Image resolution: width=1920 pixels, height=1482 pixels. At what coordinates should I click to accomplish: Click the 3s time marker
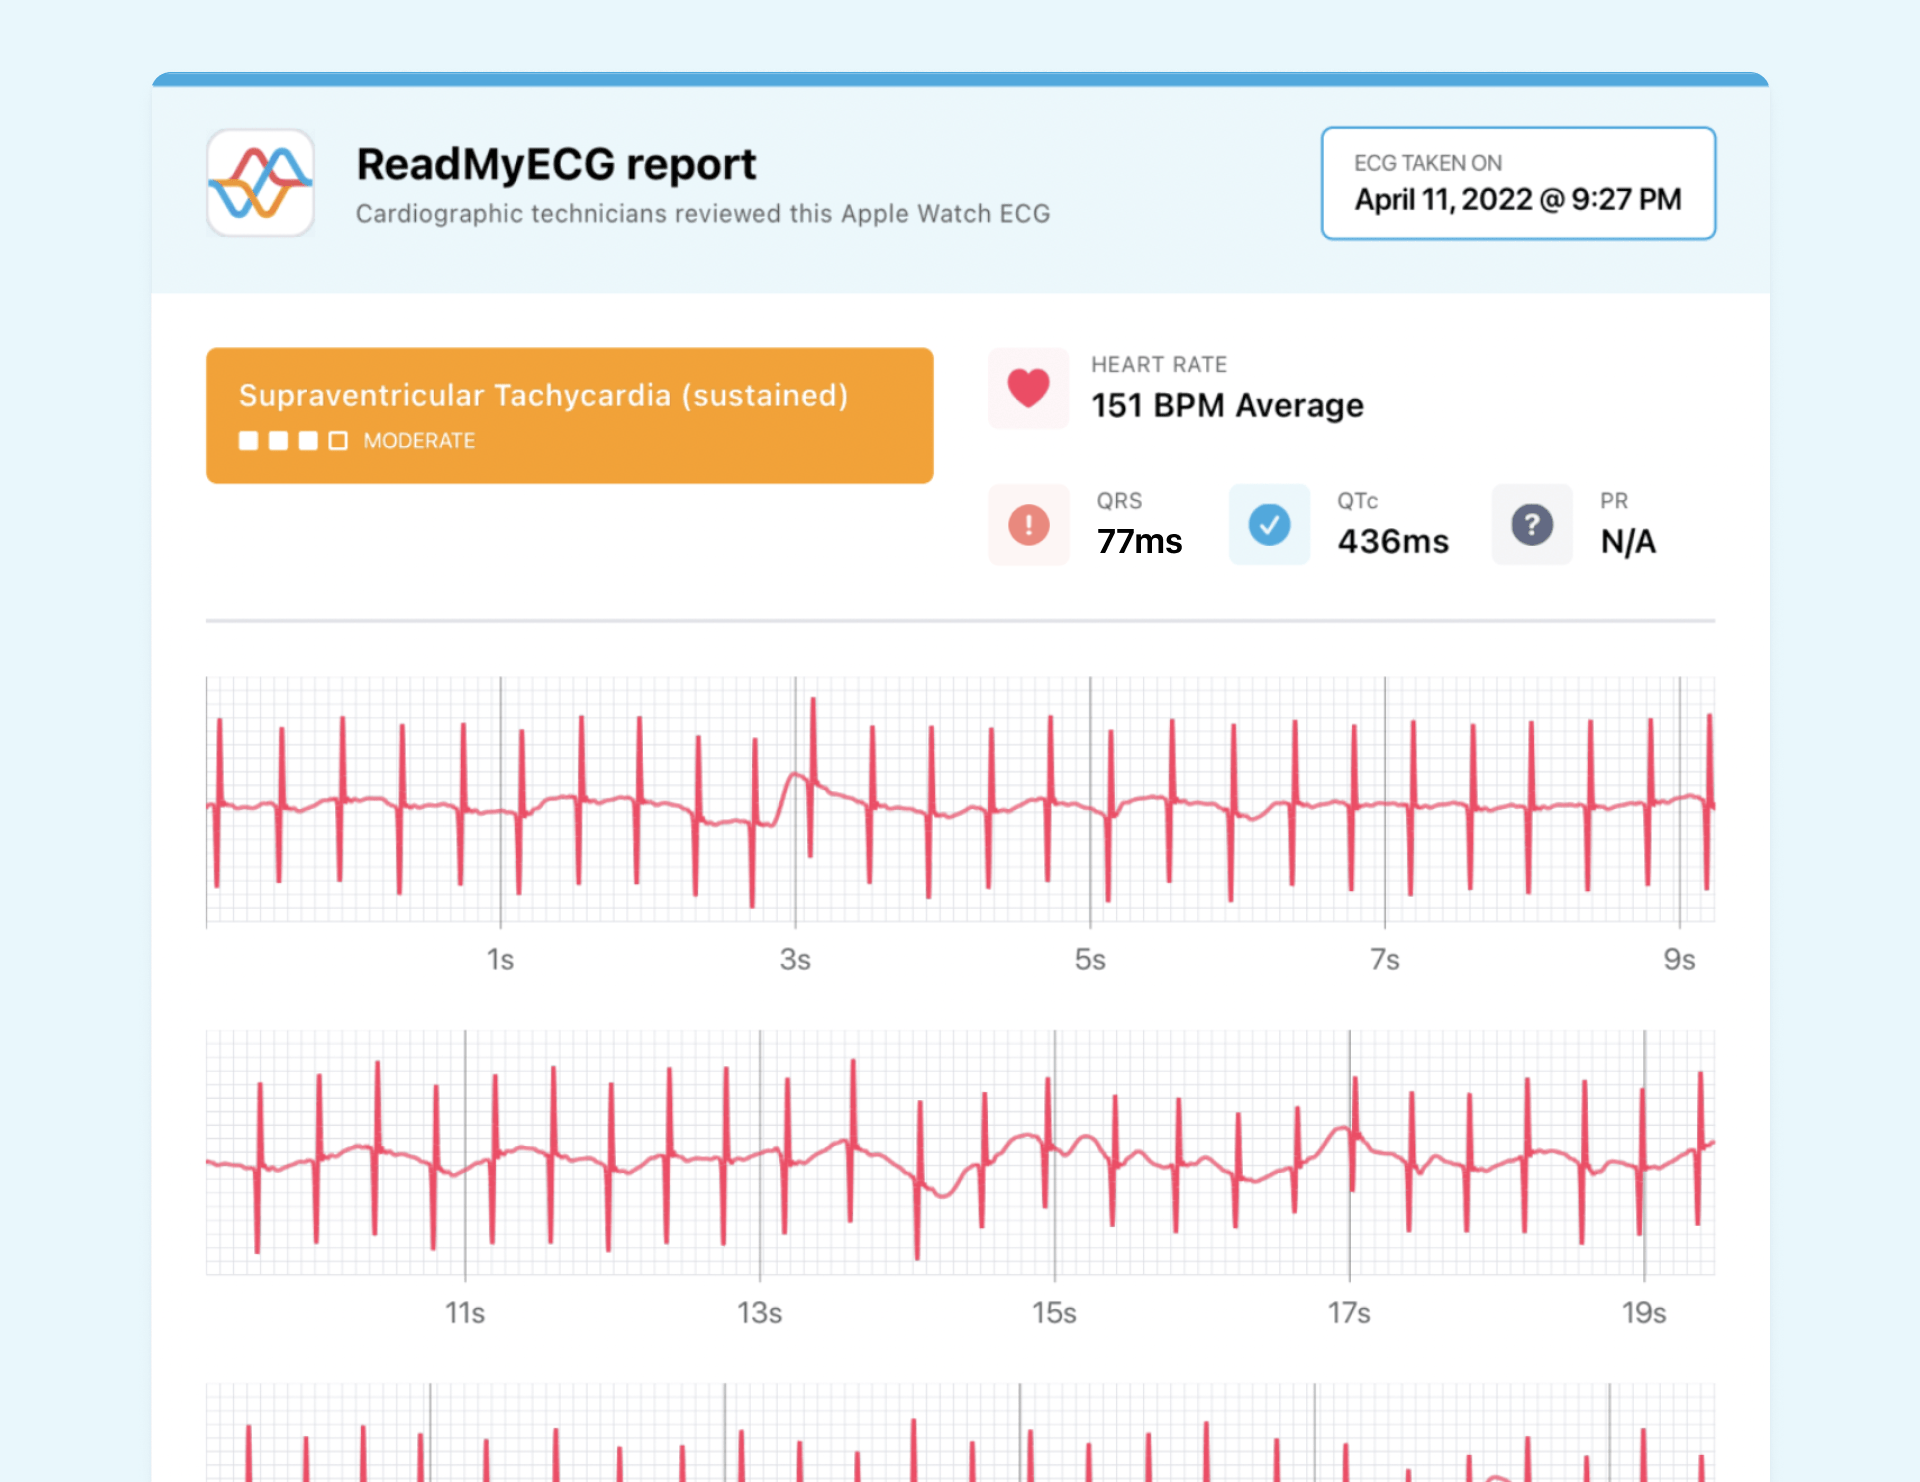coord(795,960)
